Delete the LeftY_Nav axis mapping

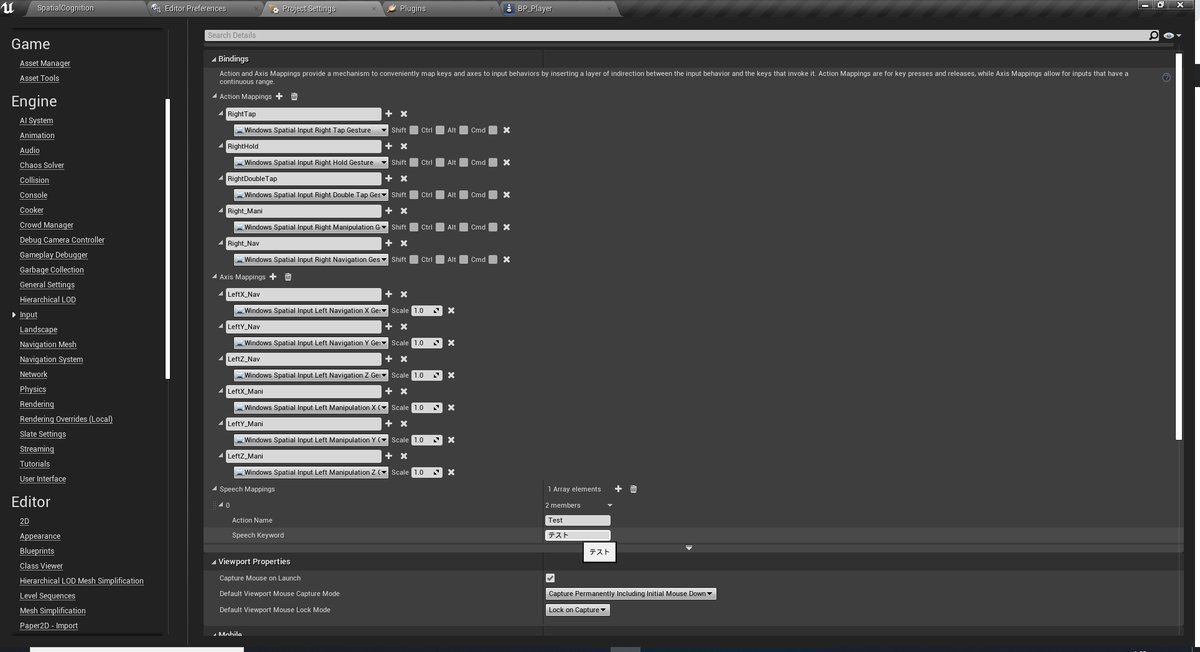tap(404, 327)
